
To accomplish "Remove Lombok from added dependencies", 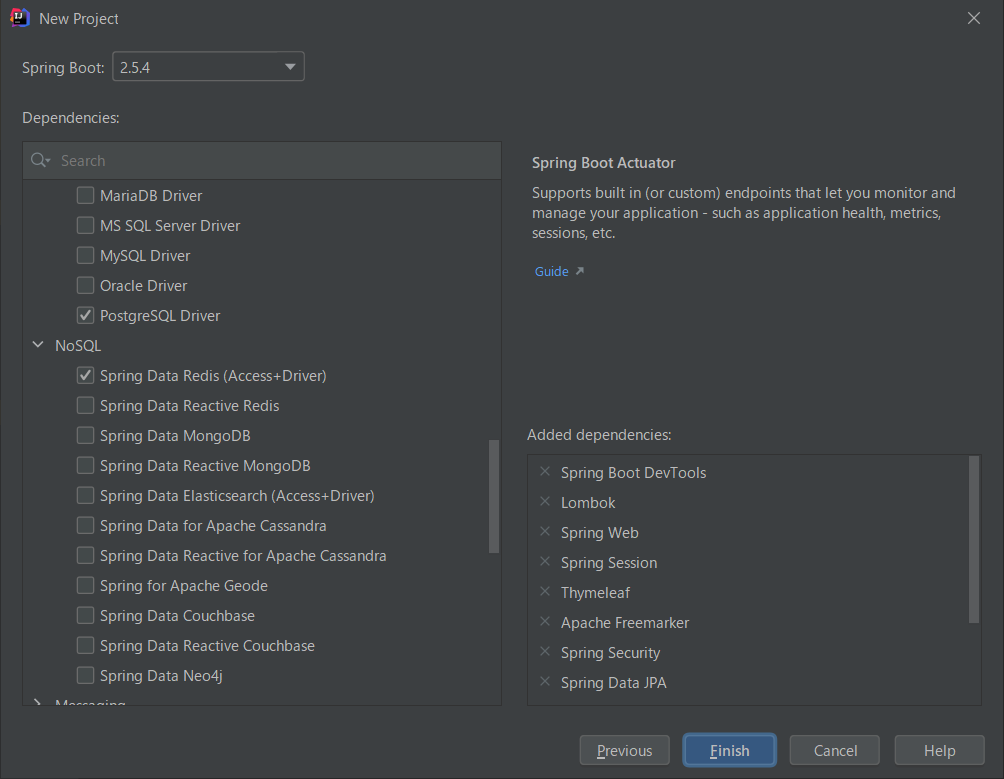I will click(545, 502).
